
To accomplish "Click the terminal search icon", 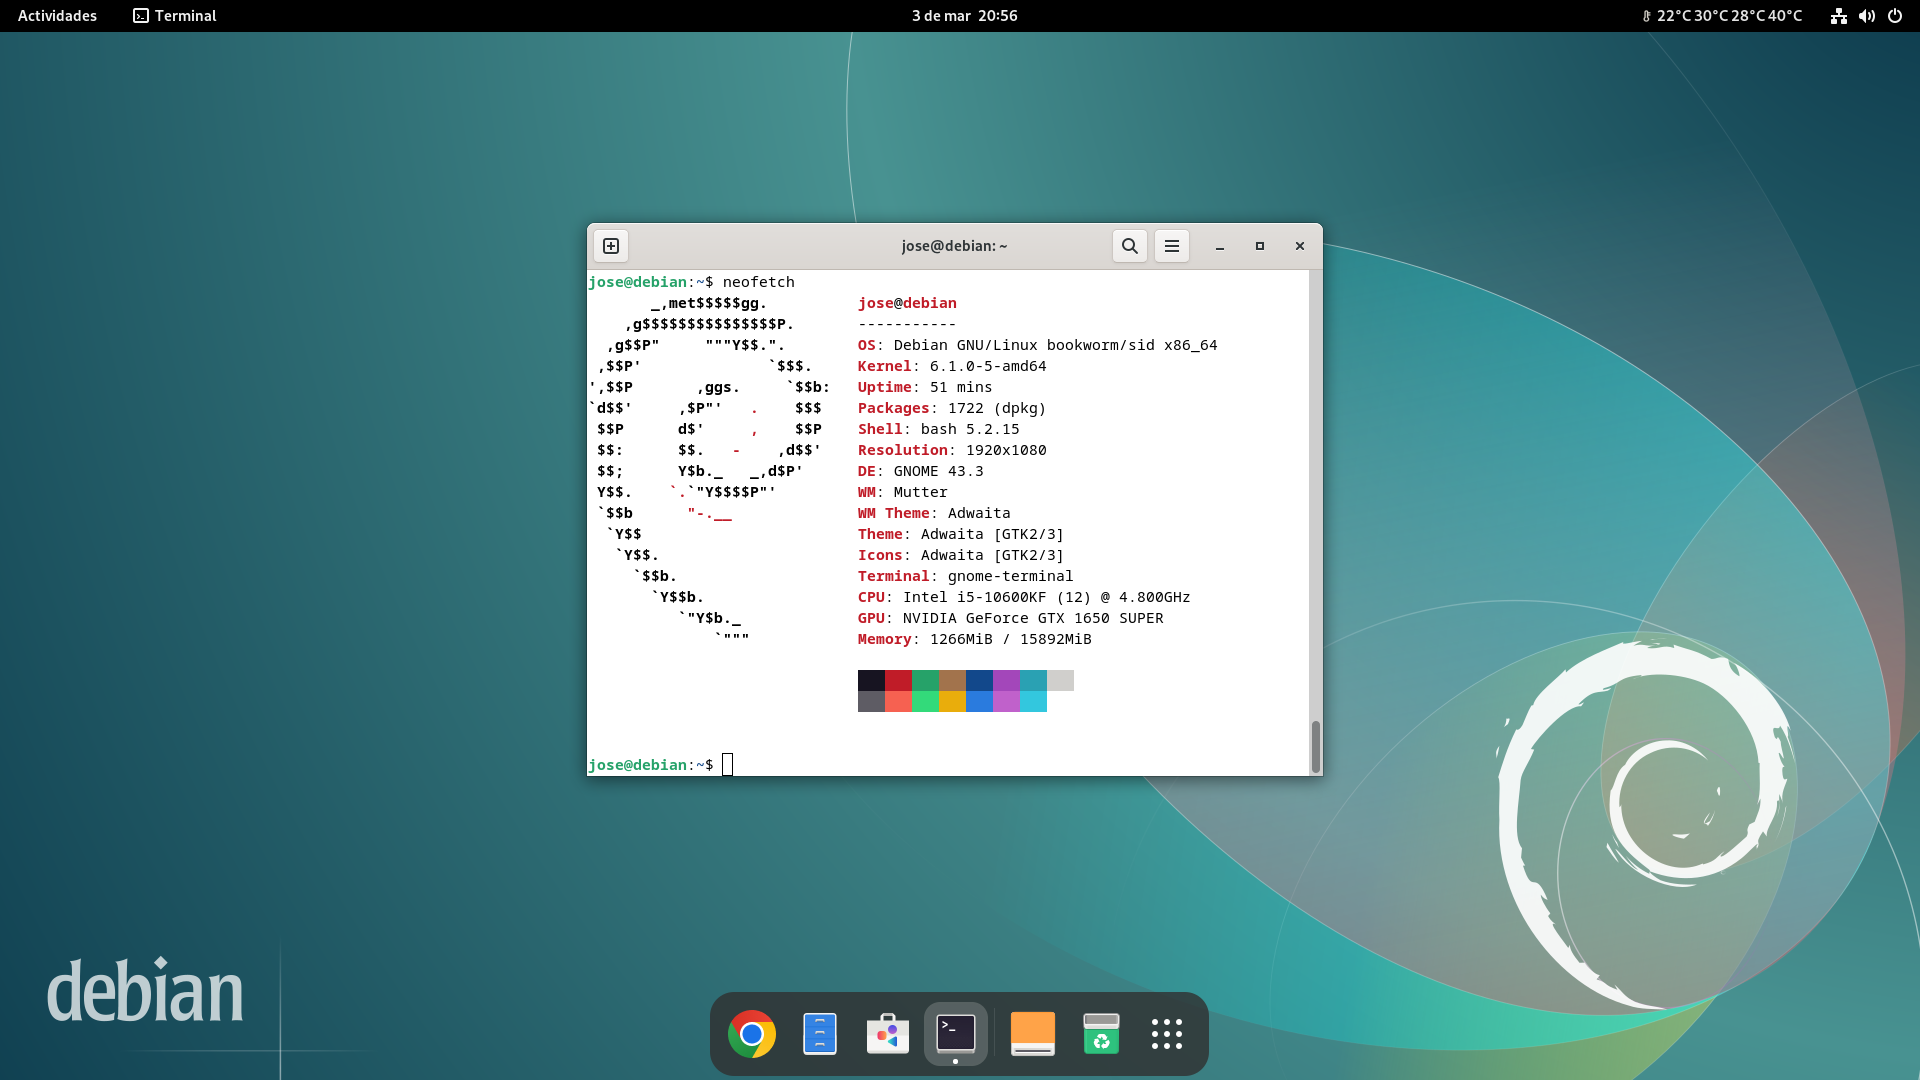I will pos(1129,246).
